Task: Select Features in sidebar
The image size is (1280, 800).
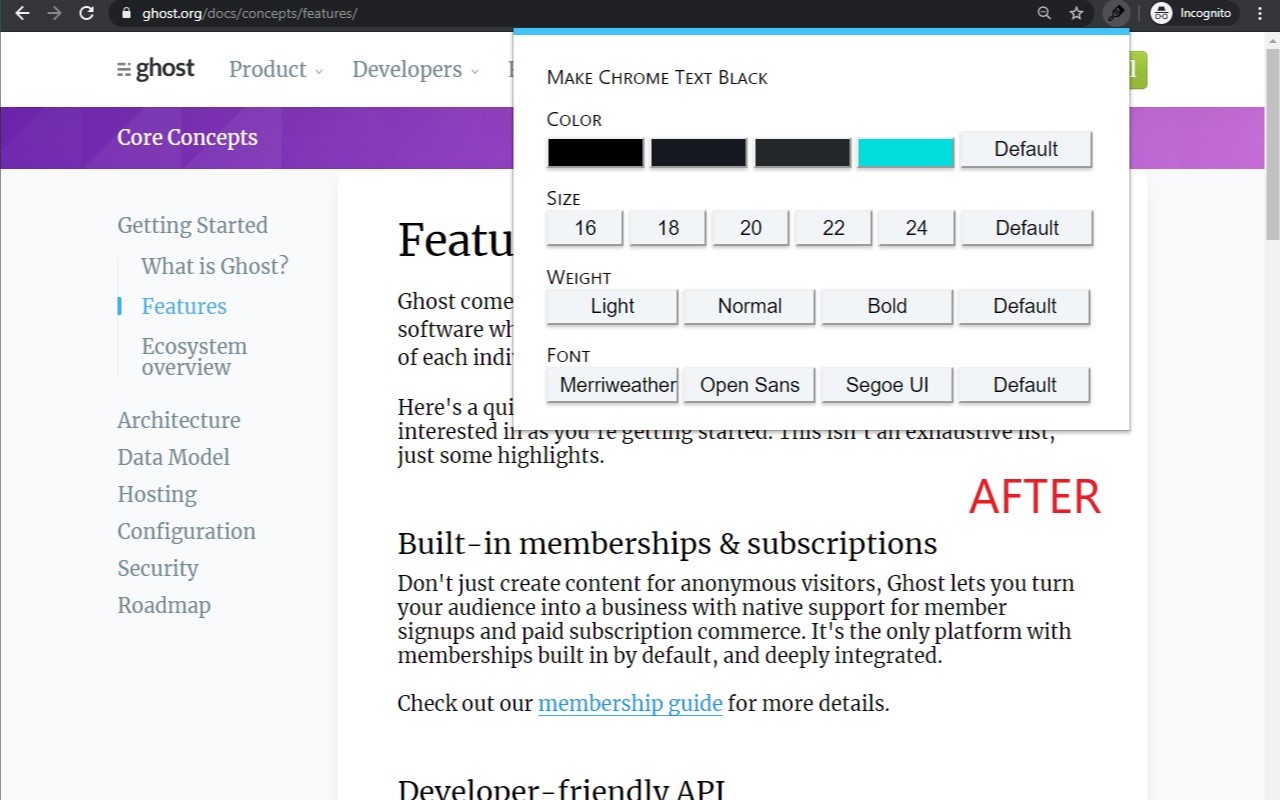Action: (184, 306)
